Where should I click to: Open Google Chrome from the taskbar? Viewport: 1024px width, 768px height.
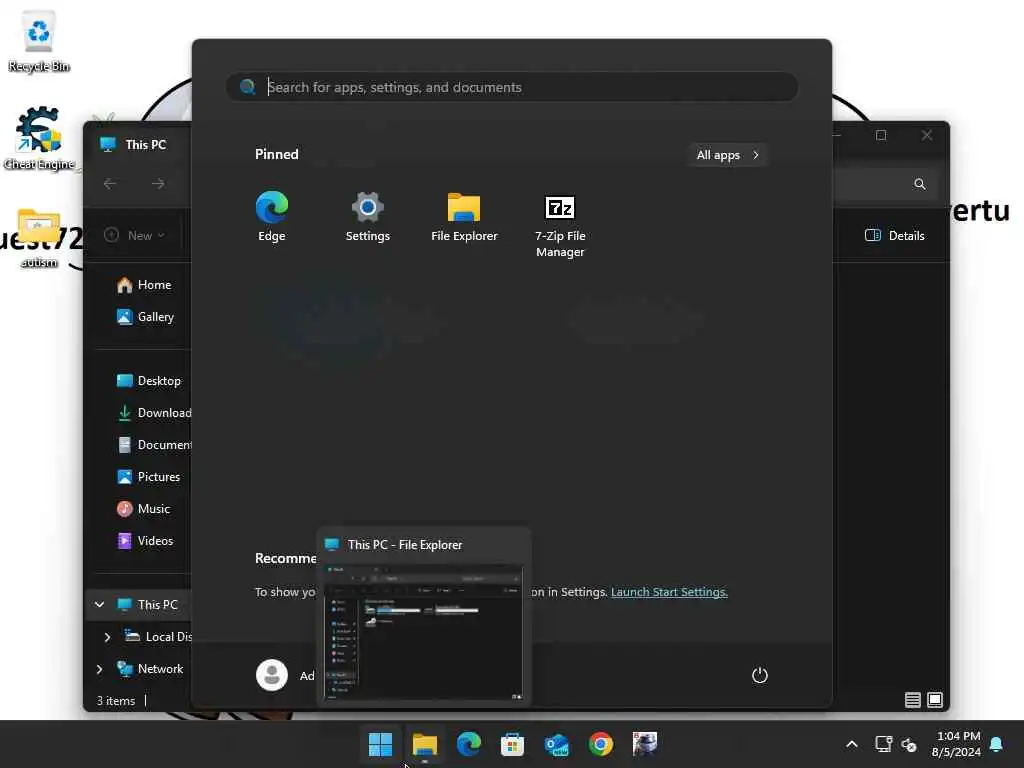click(x=600, y=744)
